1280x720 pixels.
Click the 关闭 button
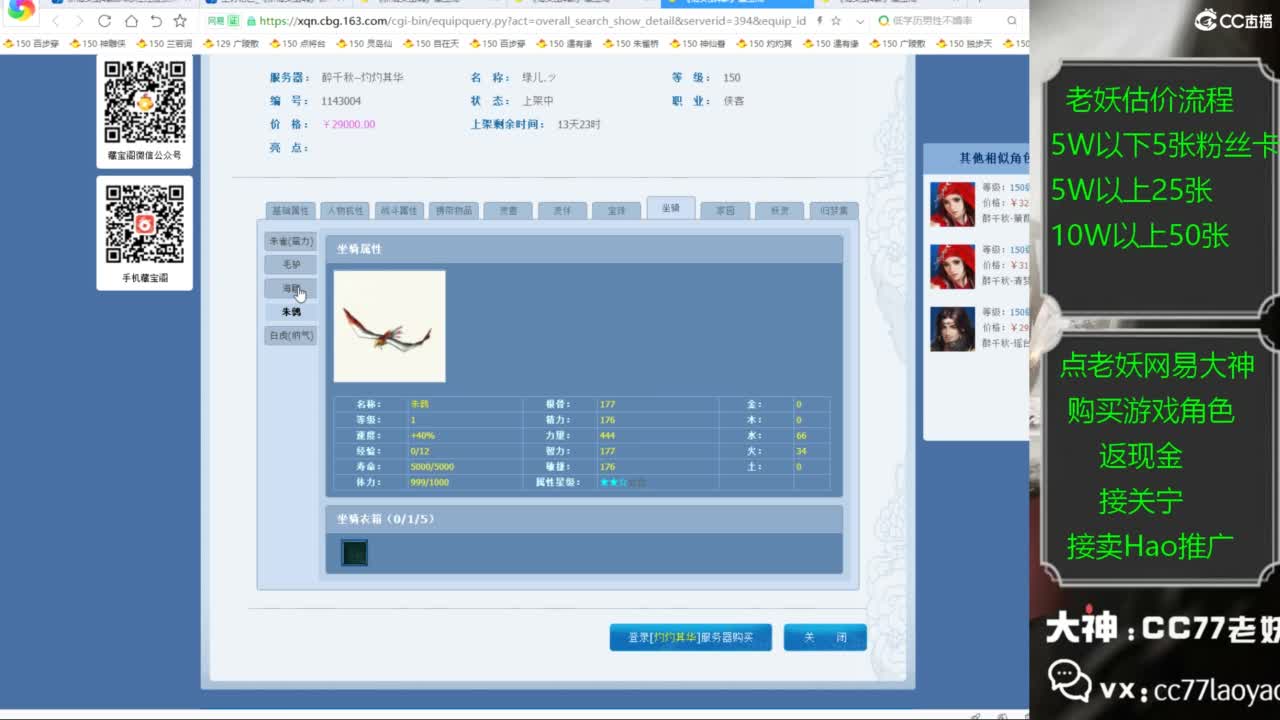(825, 637)
